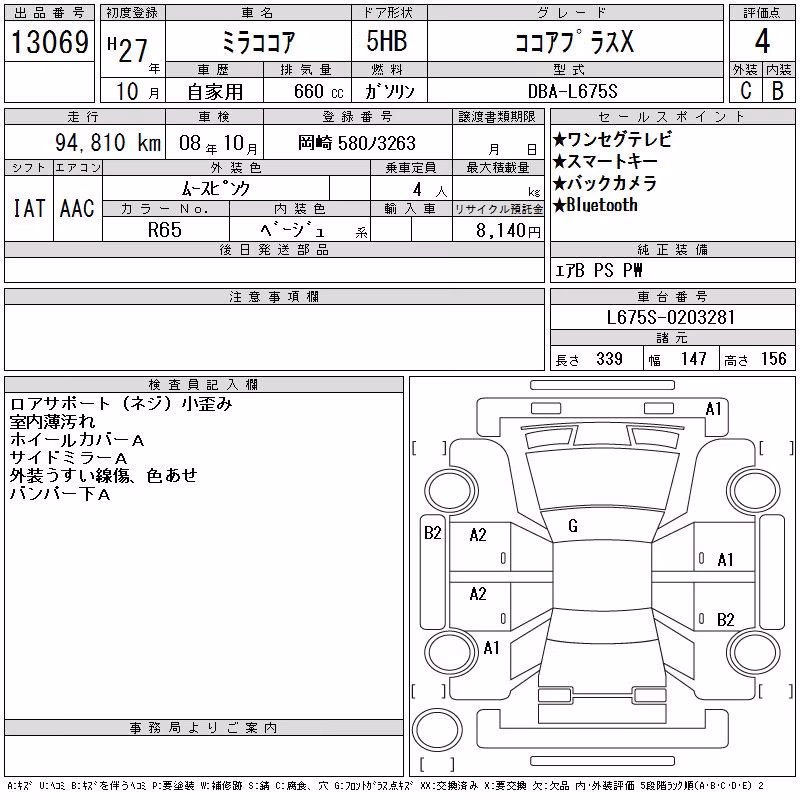Select the note 外装うすい線傷、色あせ
The image size is (800, 800).
tap(104, 476)
